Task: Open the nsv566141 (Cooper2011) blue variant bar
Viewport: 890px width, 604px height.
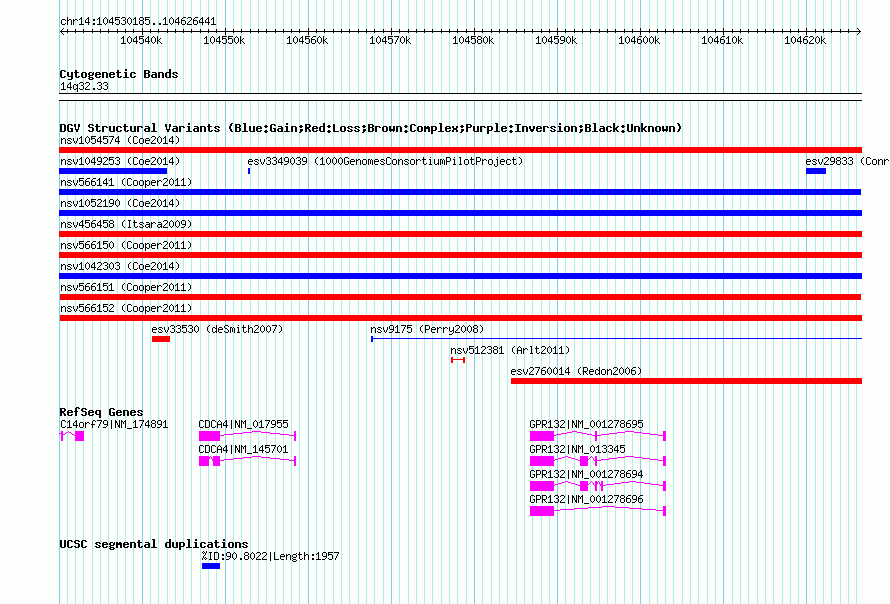Action: pos(460,192)
